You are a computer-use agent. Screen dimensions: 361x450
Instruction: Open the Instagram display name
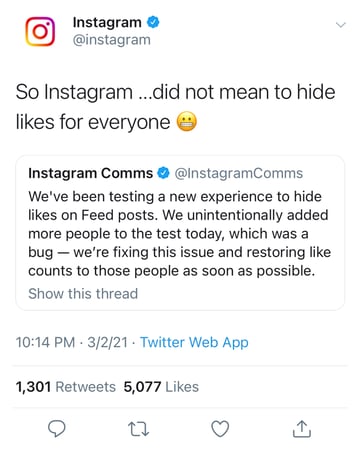(x=107, y=22)
